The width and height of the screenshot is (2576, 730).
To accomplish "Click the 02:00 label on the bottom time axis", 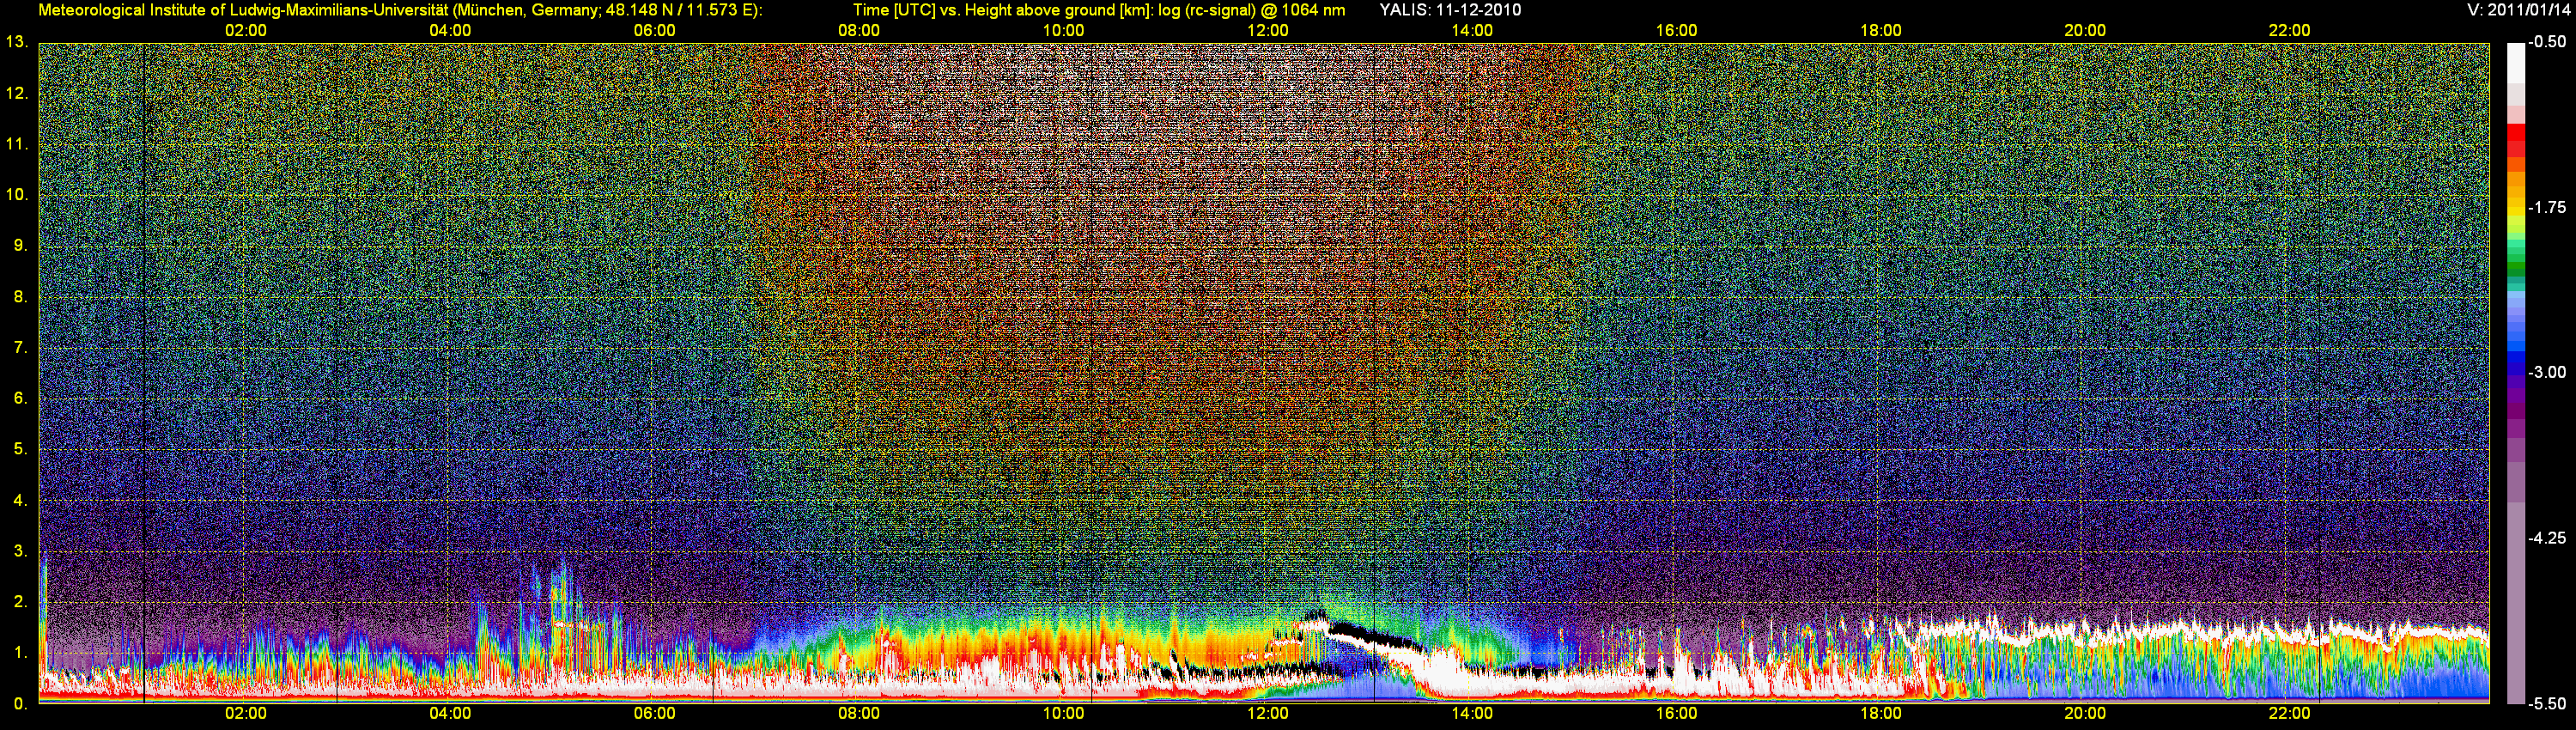I will tap(246, 714).
